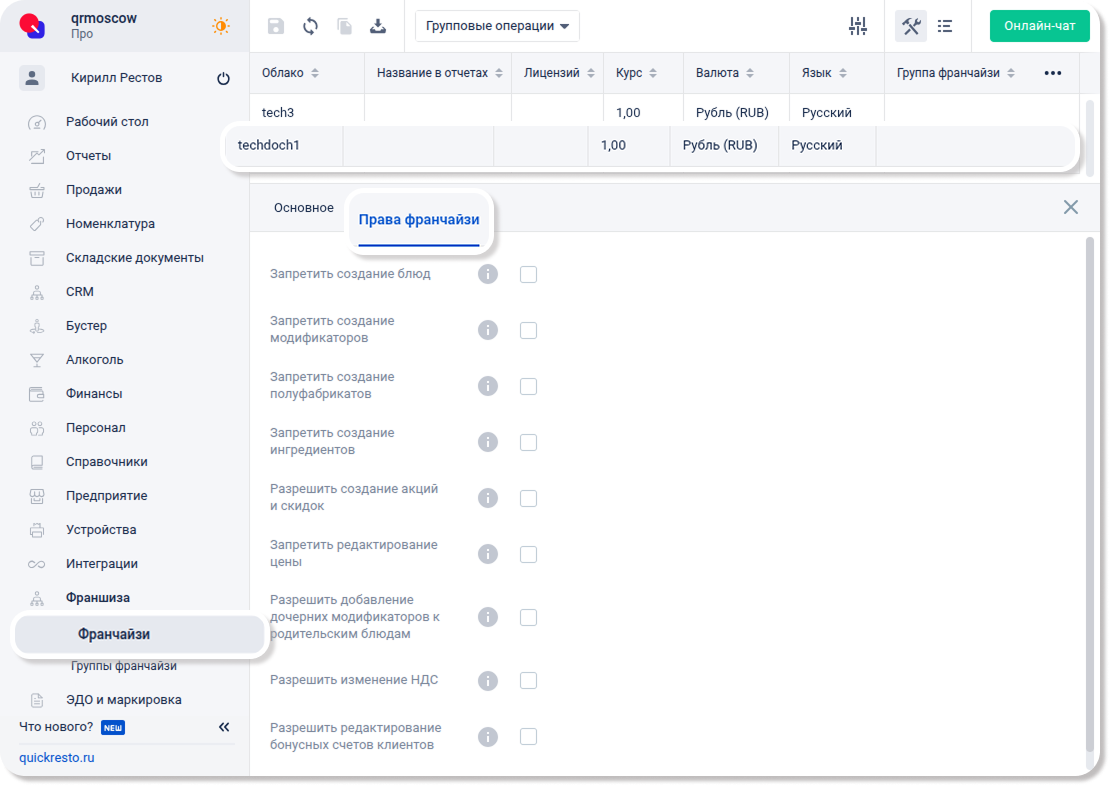Open the filter sliders settings icon

[x=857, y=27]
